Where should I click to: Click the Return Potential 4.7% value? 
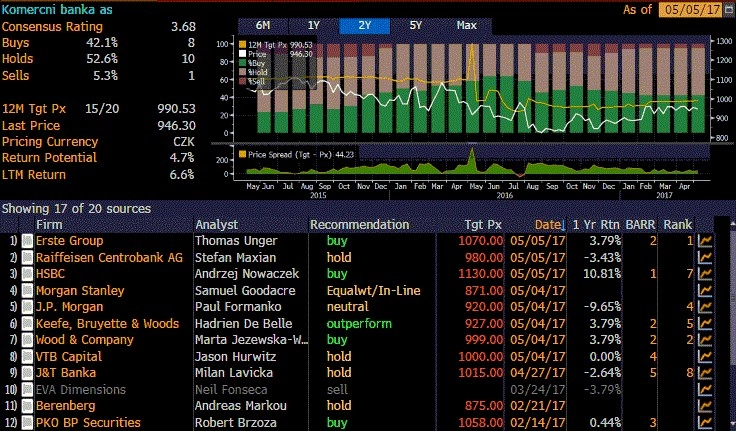click(x=182, y=158)
